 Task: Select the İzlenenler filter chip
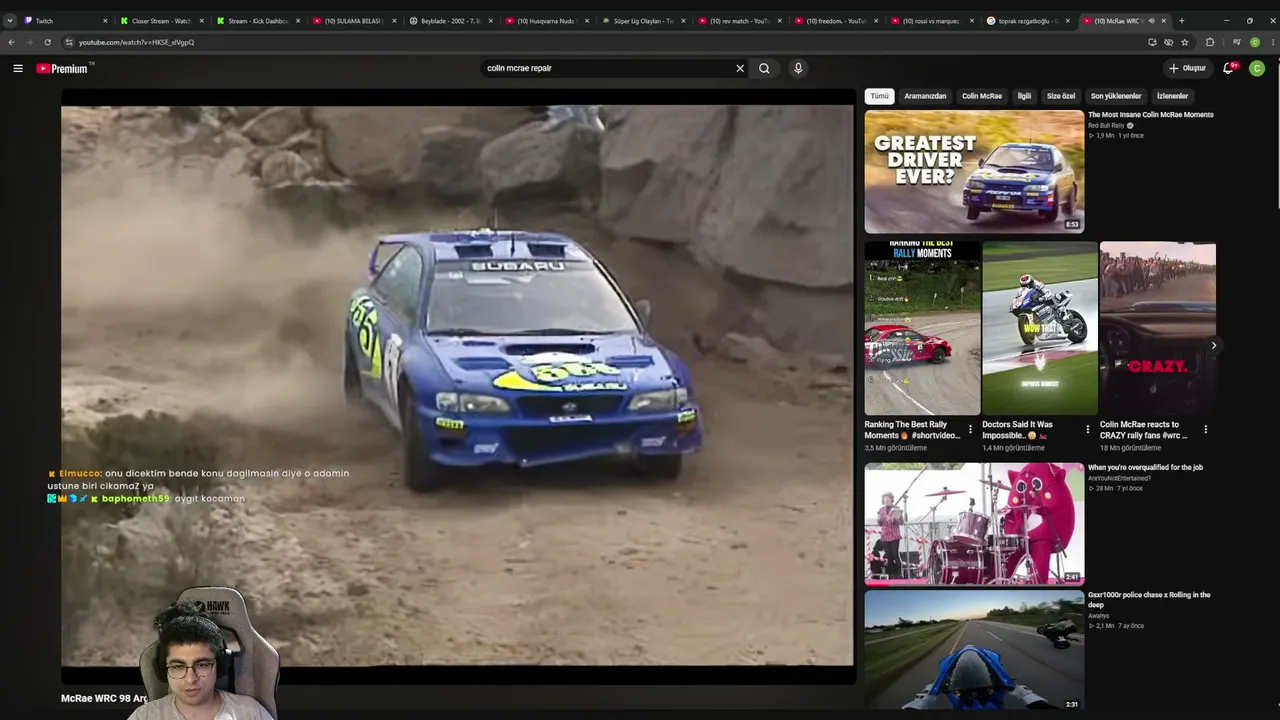1172,96
